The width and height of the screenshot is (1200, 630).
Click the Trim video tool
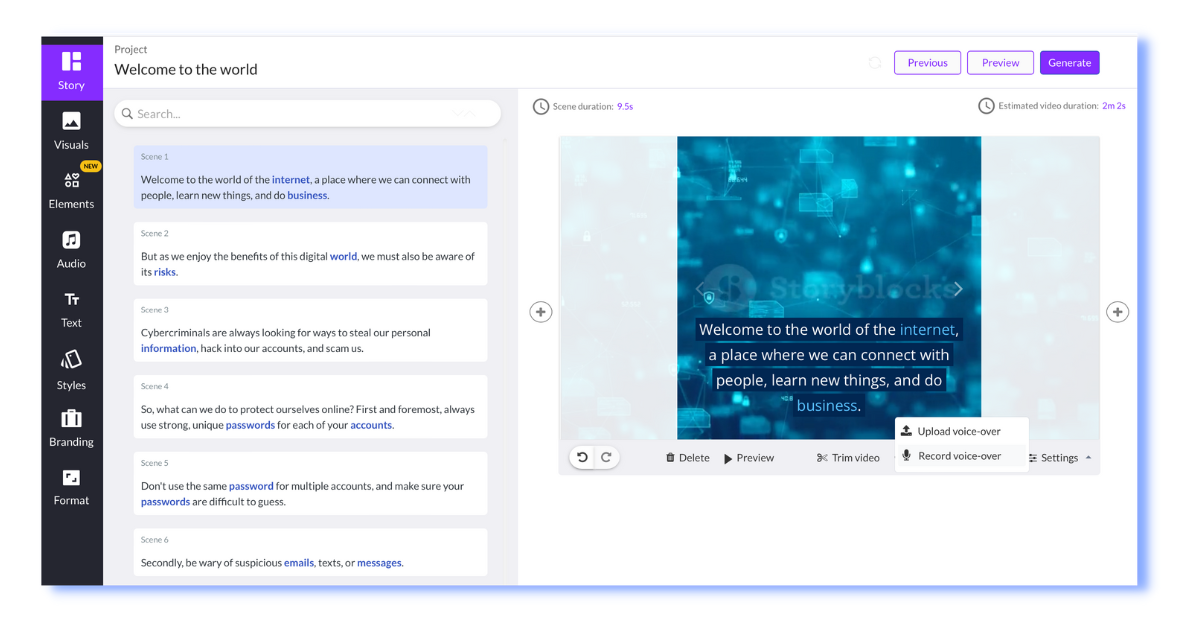point(848,458)
